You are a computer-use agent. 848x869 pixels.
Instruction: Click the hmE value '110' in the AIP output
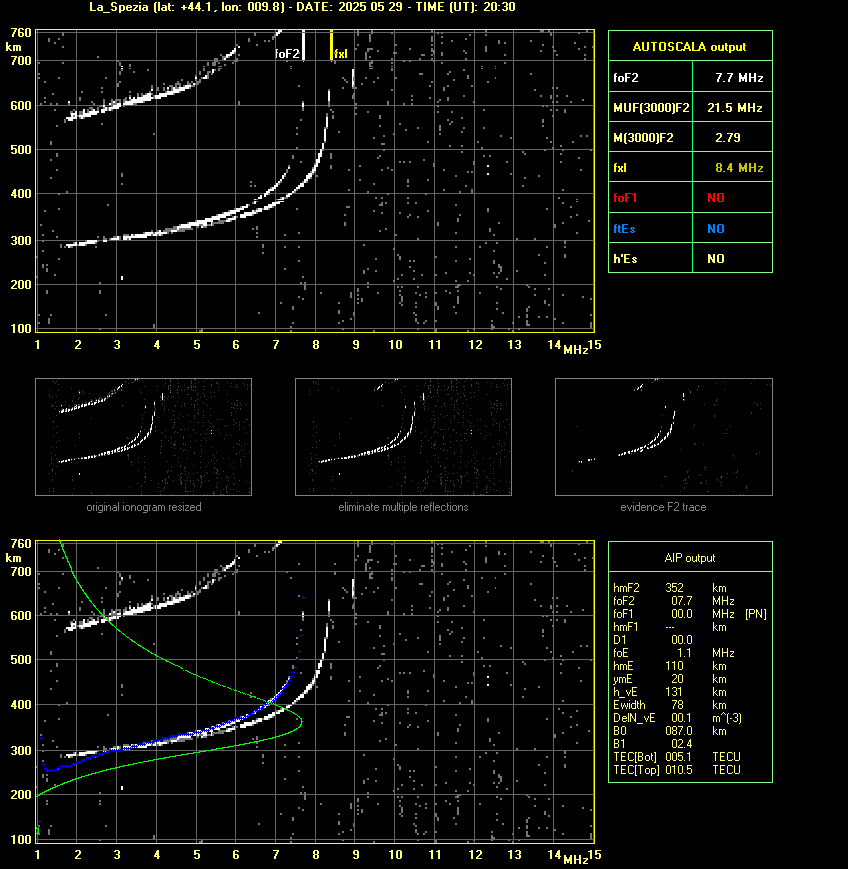[x=675, y=666]
